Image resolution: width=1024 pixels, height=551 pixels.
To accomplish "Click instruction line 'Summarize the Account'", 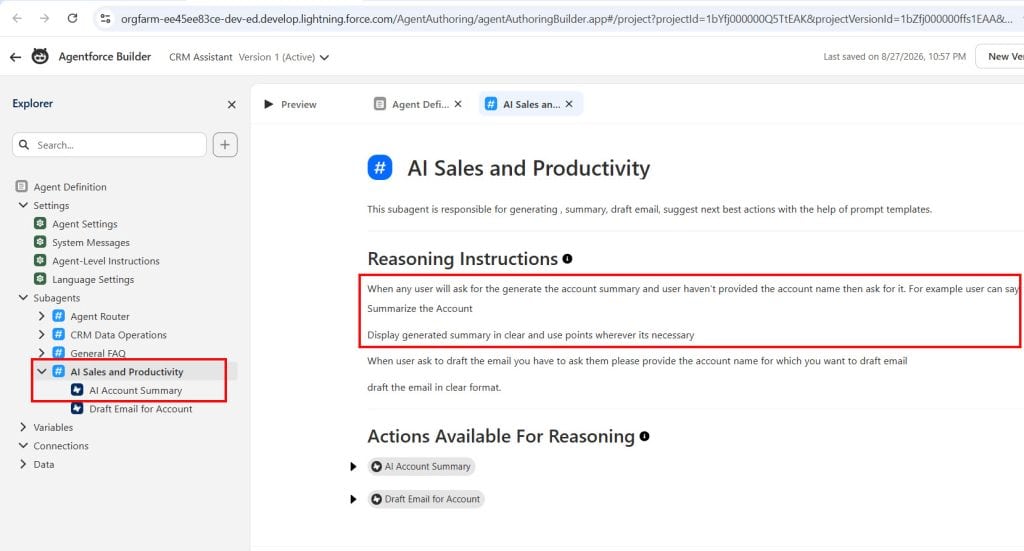I will point(419,309).
